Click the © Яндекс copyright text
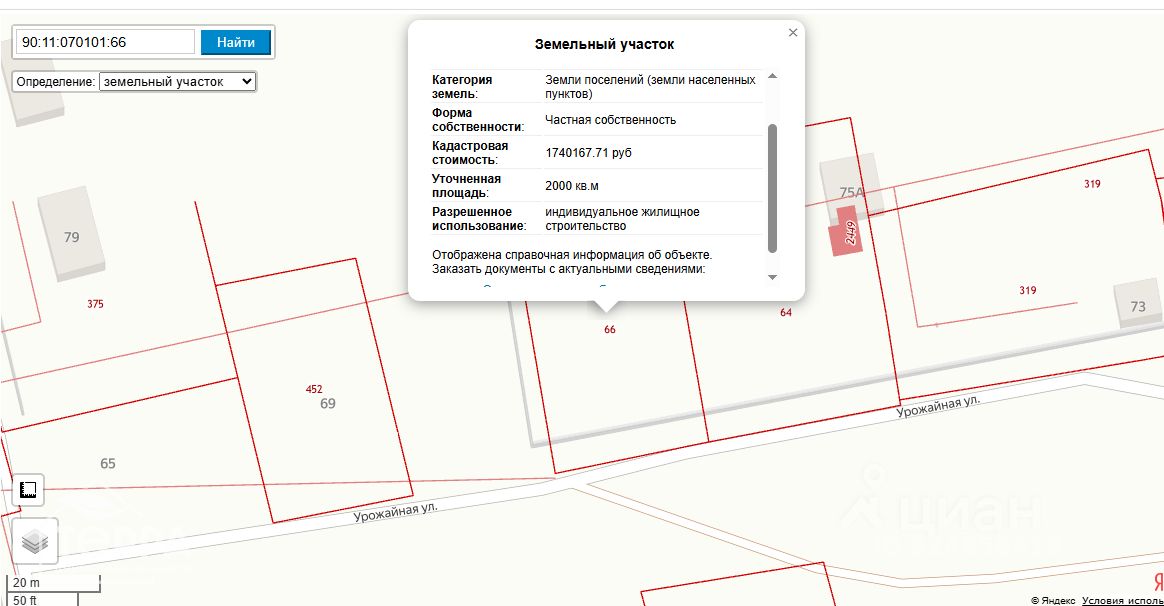The width and height of the screenshot is (1164, 606). [1053, 600]
